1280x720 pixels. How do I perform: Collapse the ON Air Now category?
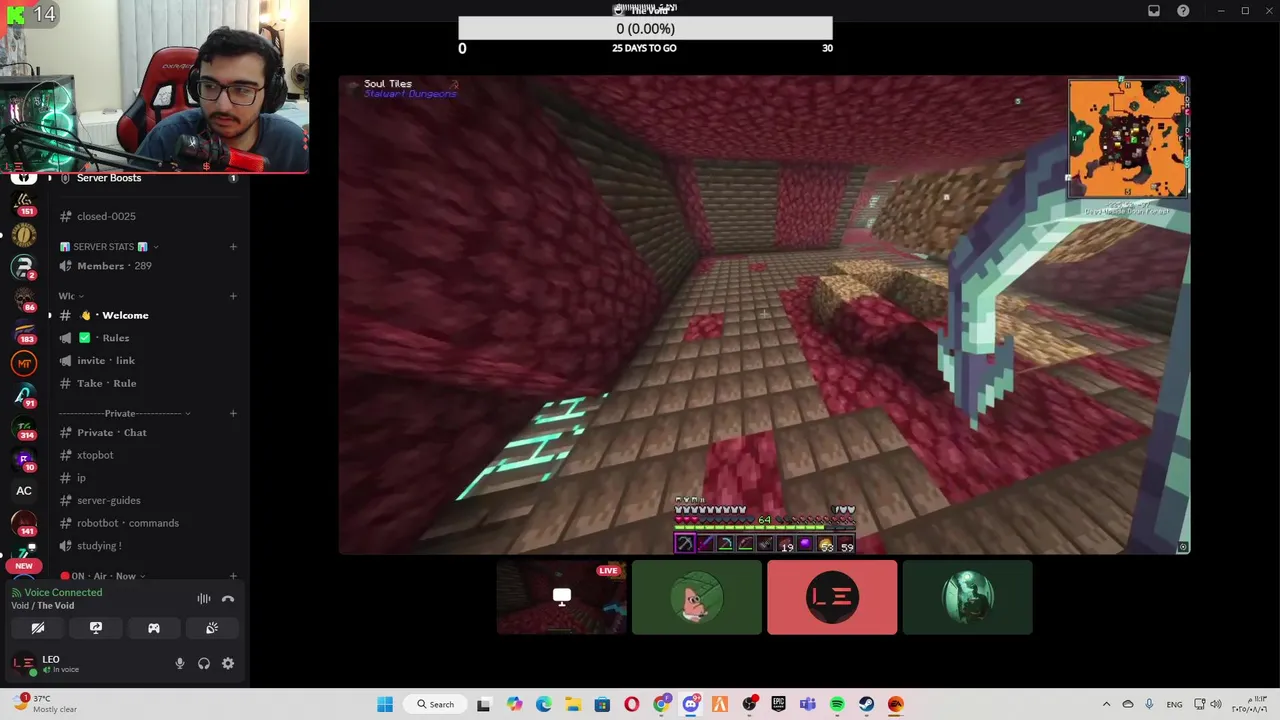[103, 576]
